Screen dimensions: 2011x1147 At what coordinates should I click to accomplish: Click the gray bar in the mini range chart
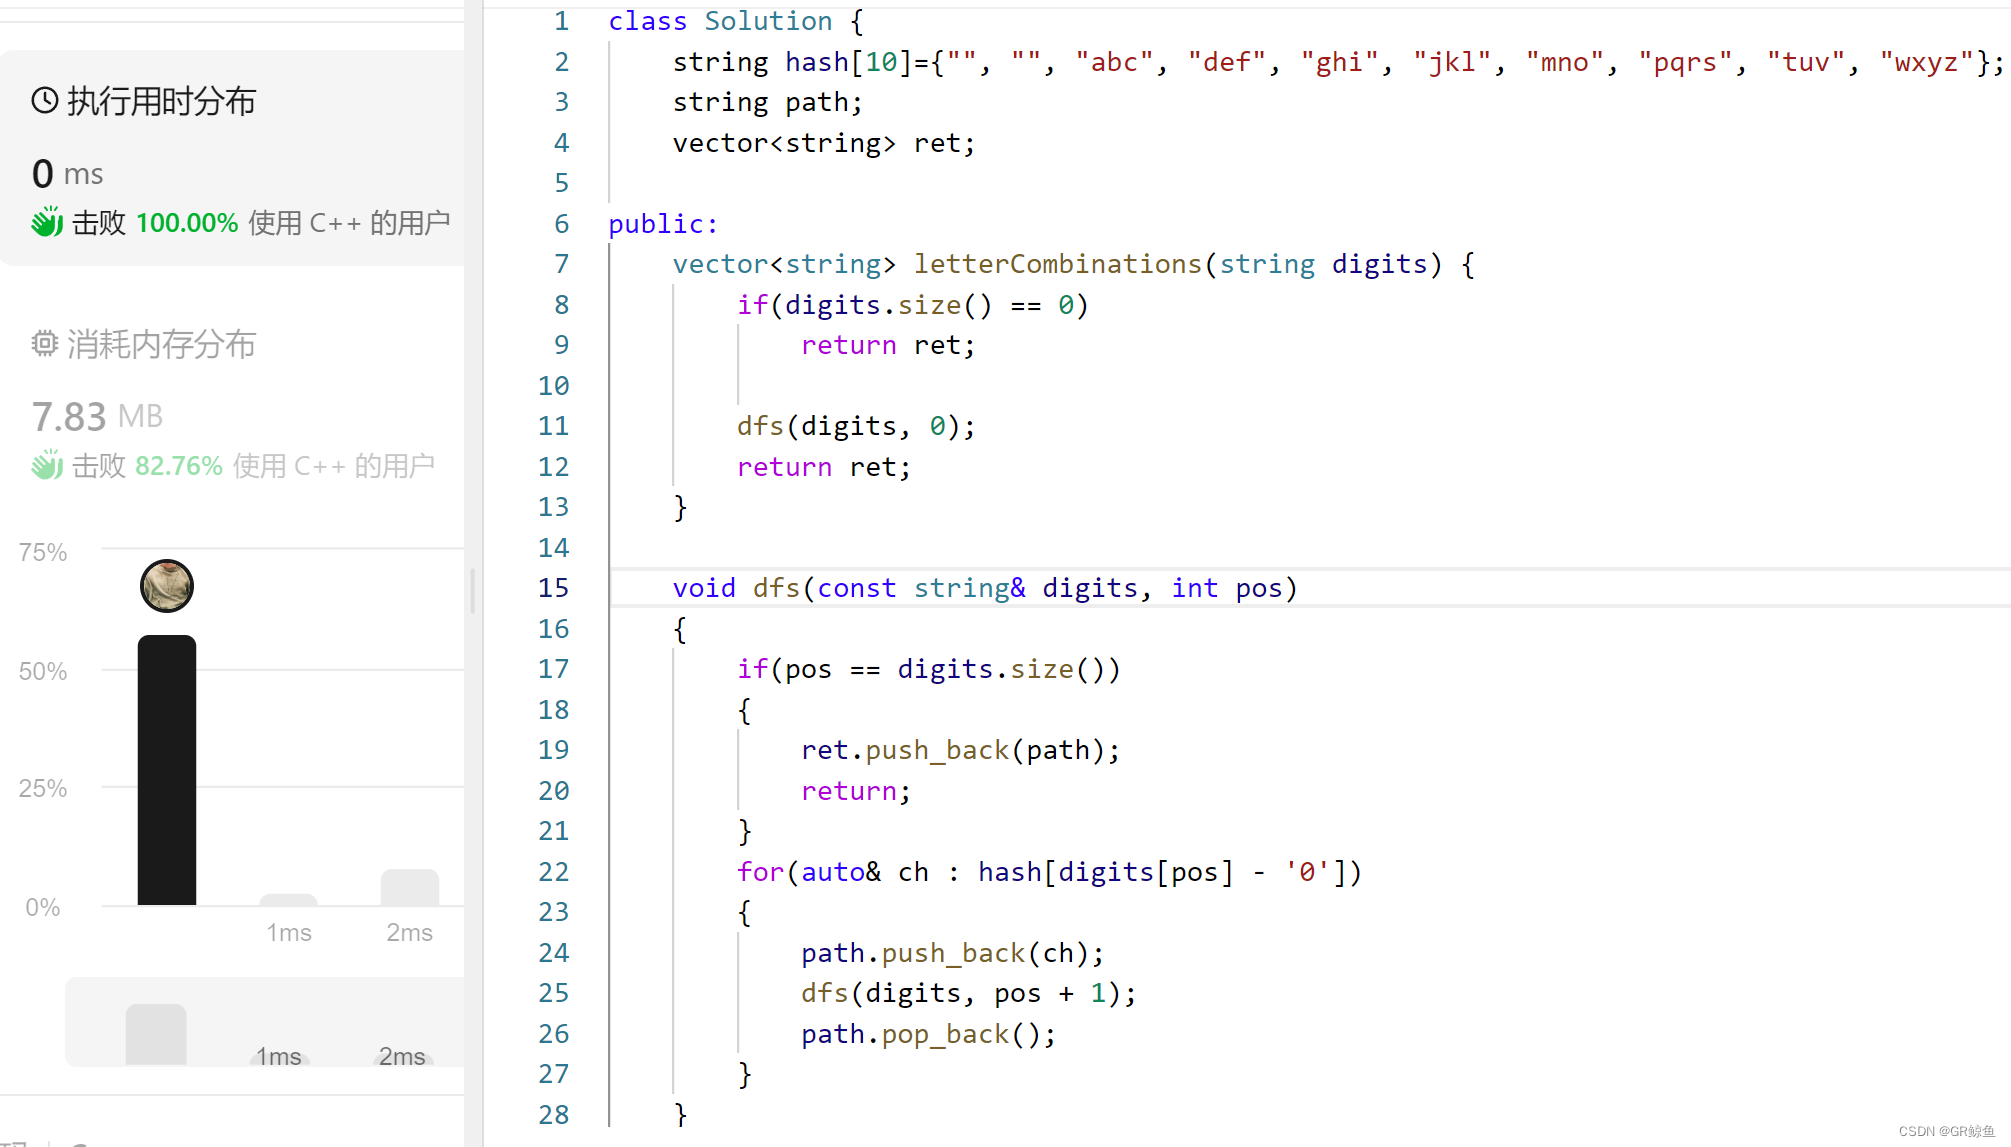coord(156,1034)
